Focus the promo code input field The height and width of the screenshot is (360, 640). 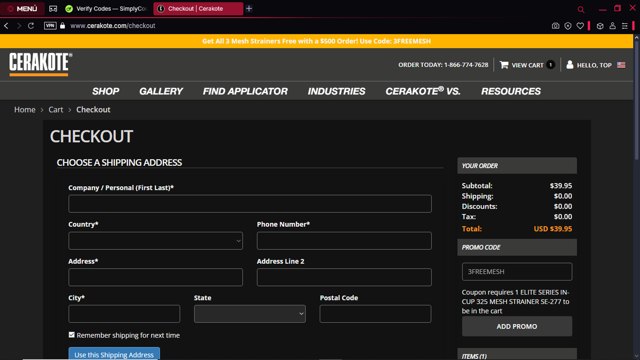[517, 271]
